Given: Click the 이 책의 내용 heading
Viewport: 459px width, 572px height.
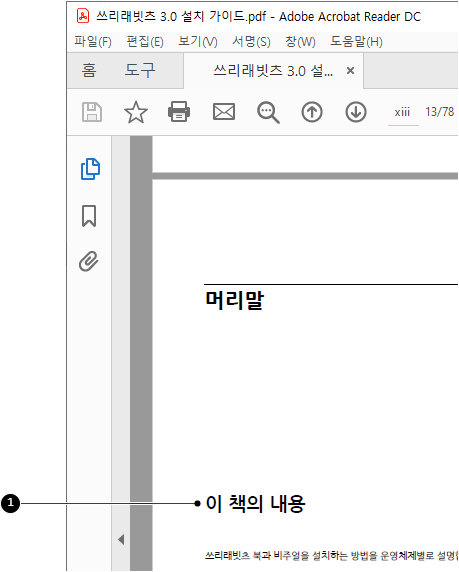Looking at the screenshot, I should point(255,504).
